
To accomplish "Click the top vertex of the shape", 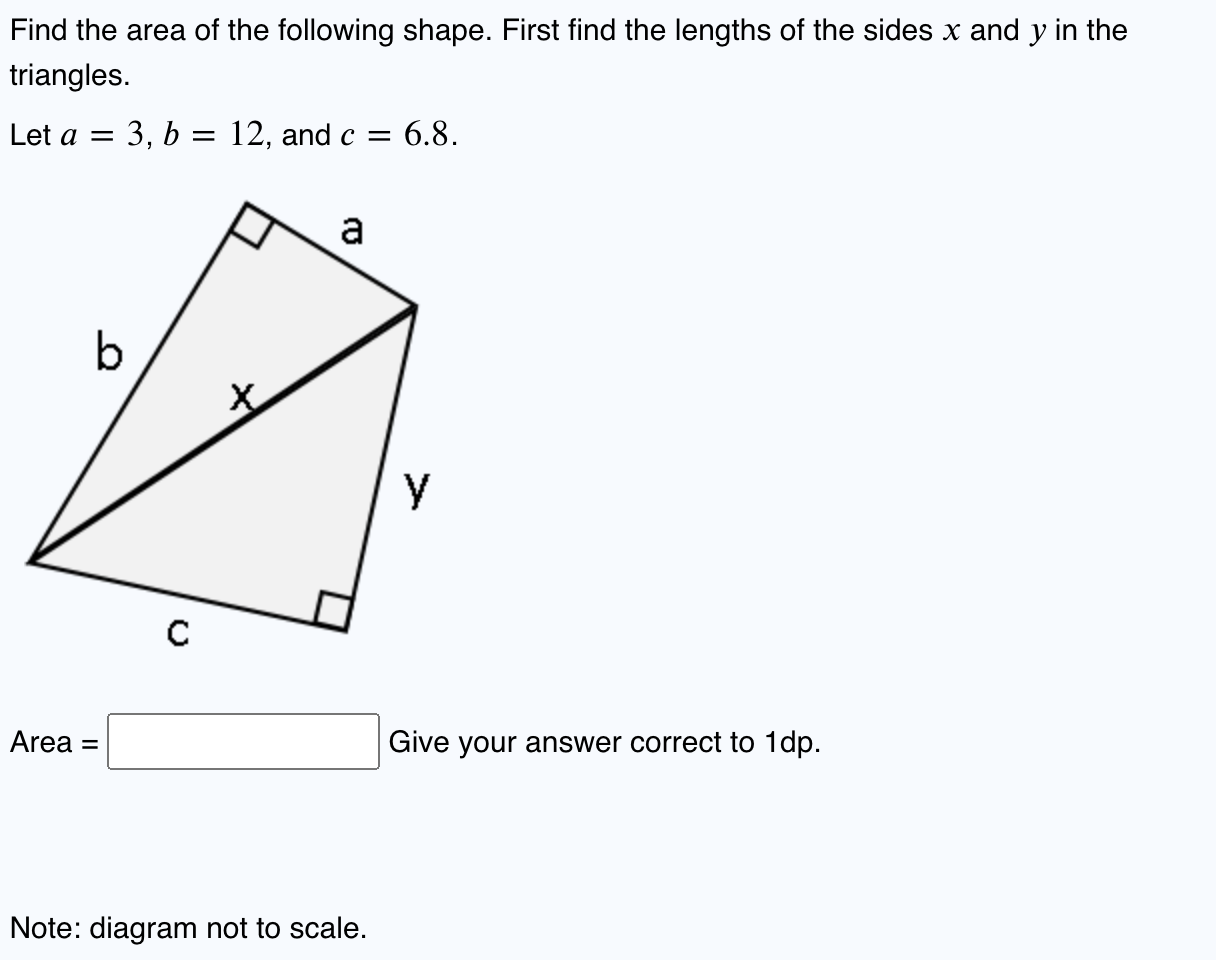I will point(247,203).
